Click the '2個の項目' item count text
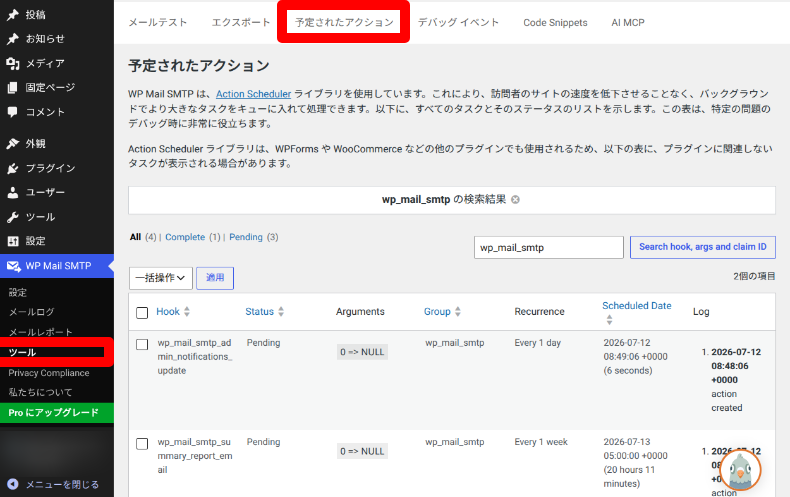Image resolution: width=790 pixels, height=497 pixels. click(754, 276)
